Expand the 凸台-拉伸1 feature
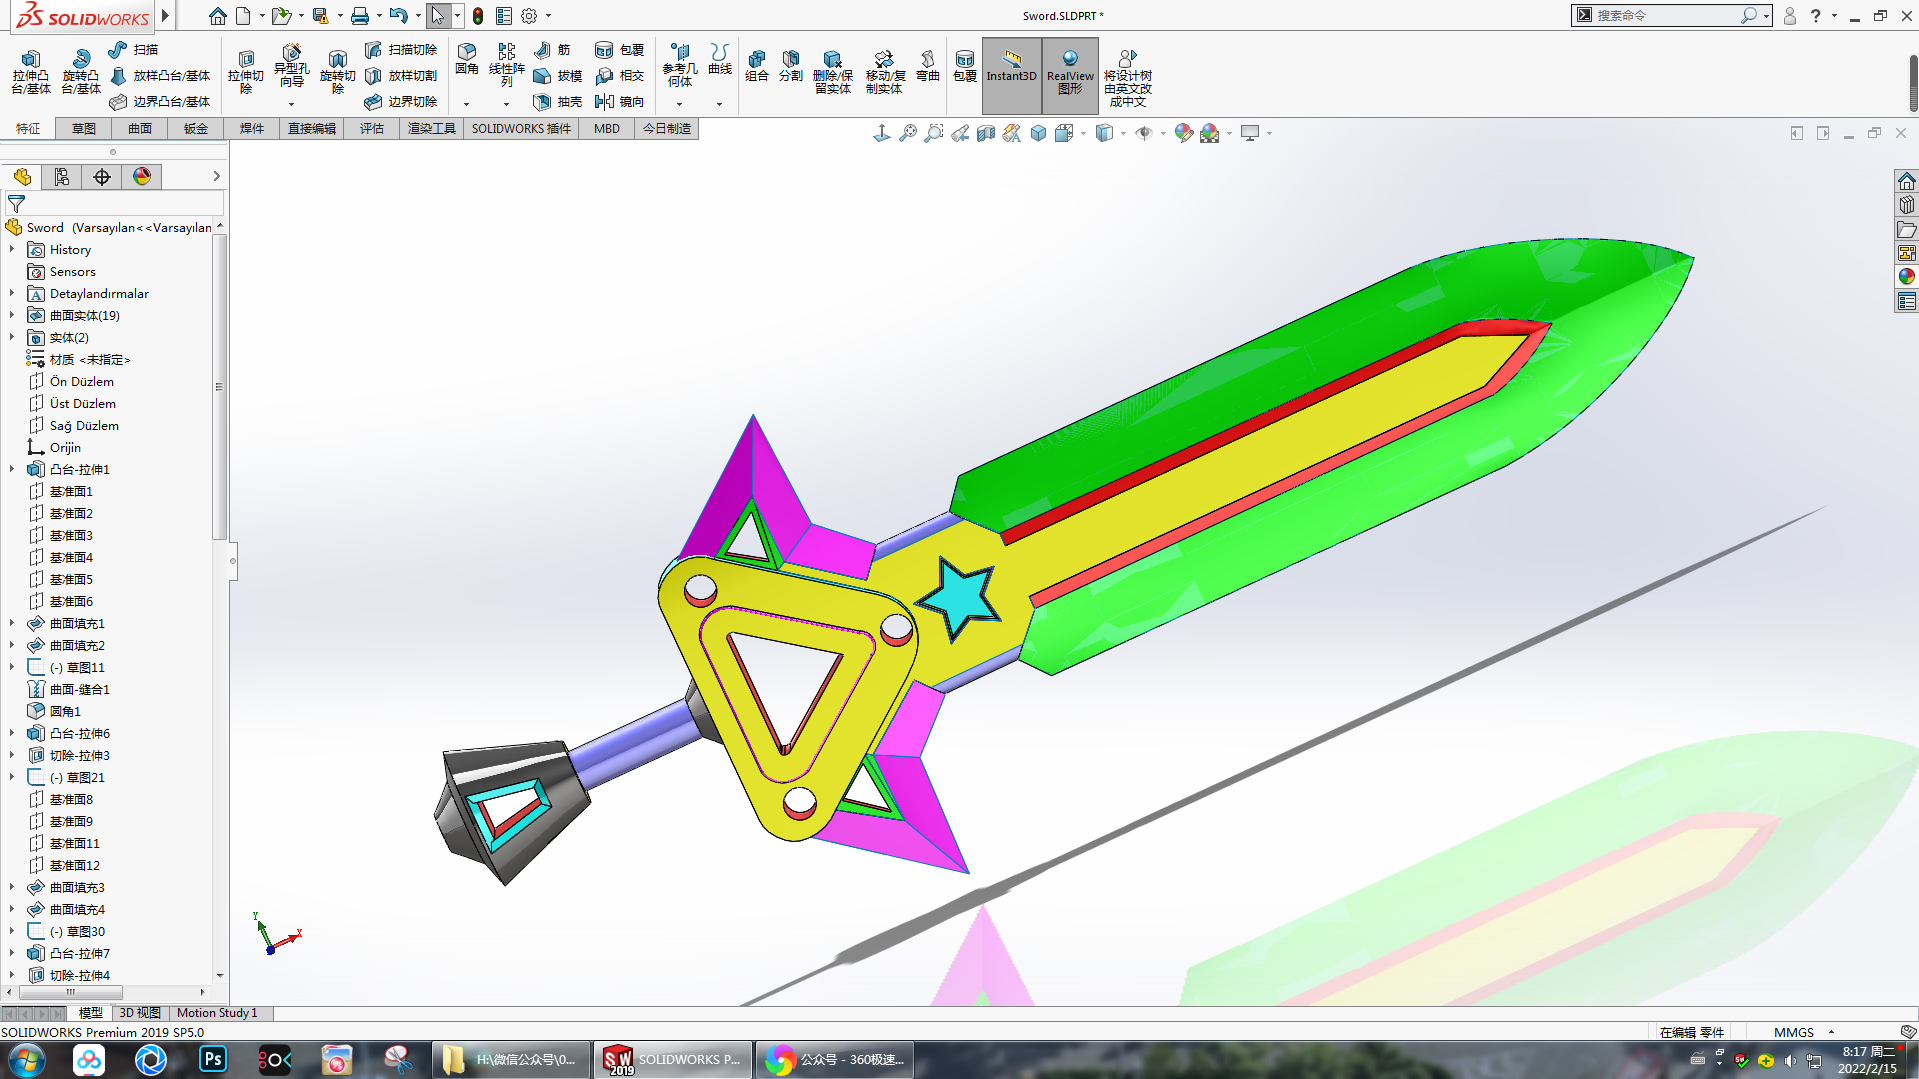1919x1079 pixels. click(x=12, y=469)
